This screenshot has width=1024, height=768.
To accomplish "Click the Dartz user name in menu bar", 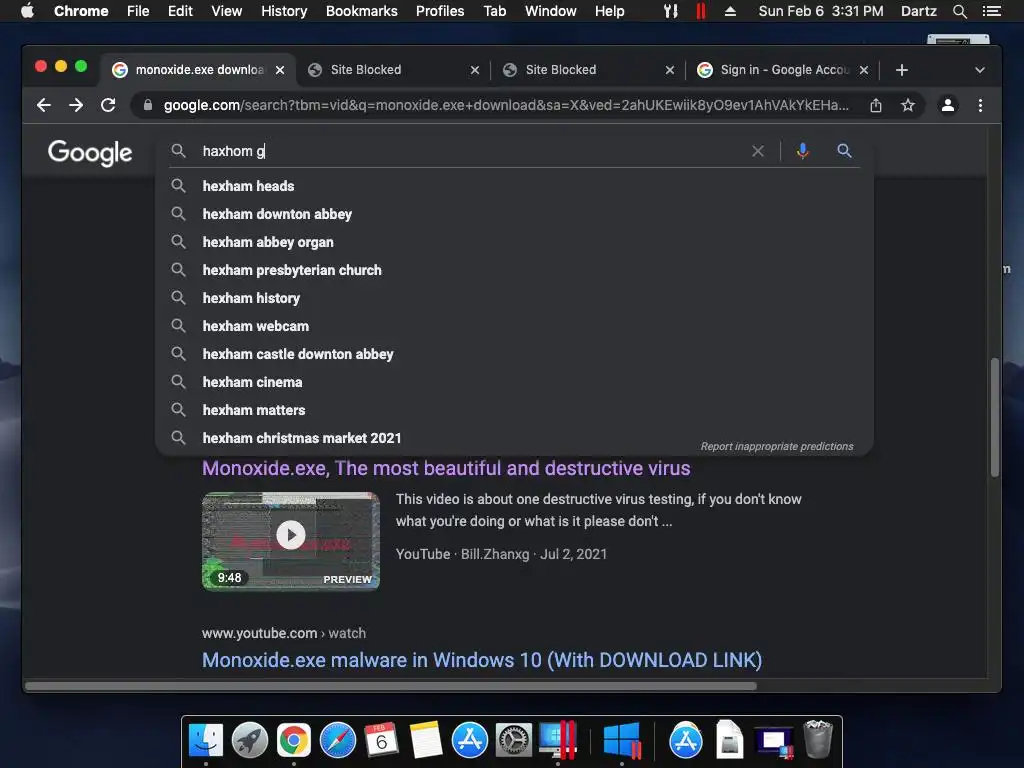I will [919, 11].
